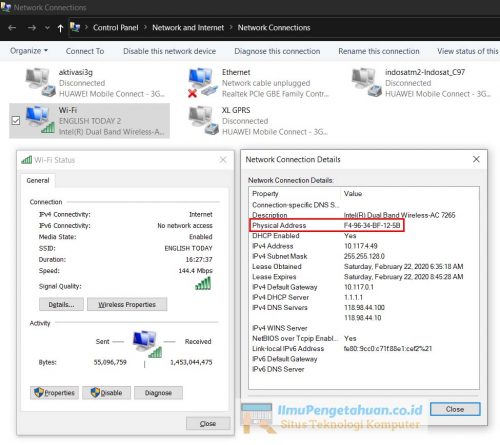Viewport: 500px width, 445px height.
Task: Select the aktivasi3g connection icon
Action: point(40,82)
